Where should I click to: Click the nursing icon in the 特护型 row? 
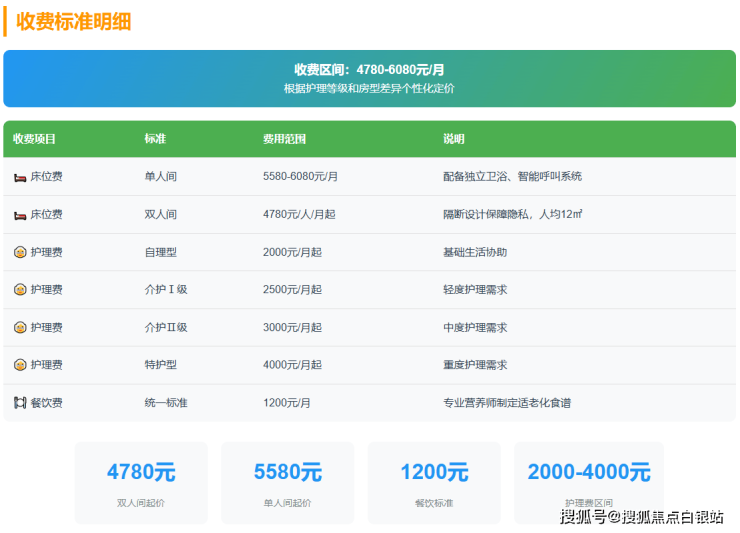click(x=20, y=365)
